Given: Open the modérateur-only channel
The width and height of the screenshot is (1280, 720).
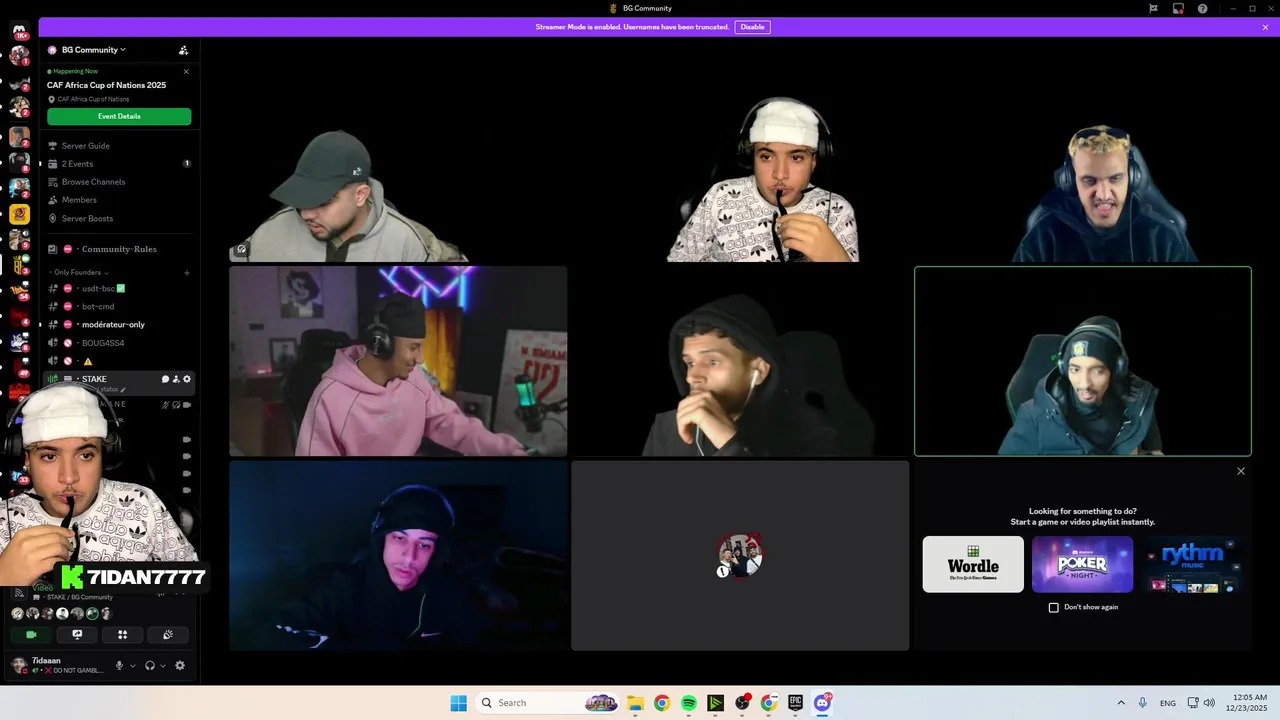Looking at the screenshot, I should point(119,324).
